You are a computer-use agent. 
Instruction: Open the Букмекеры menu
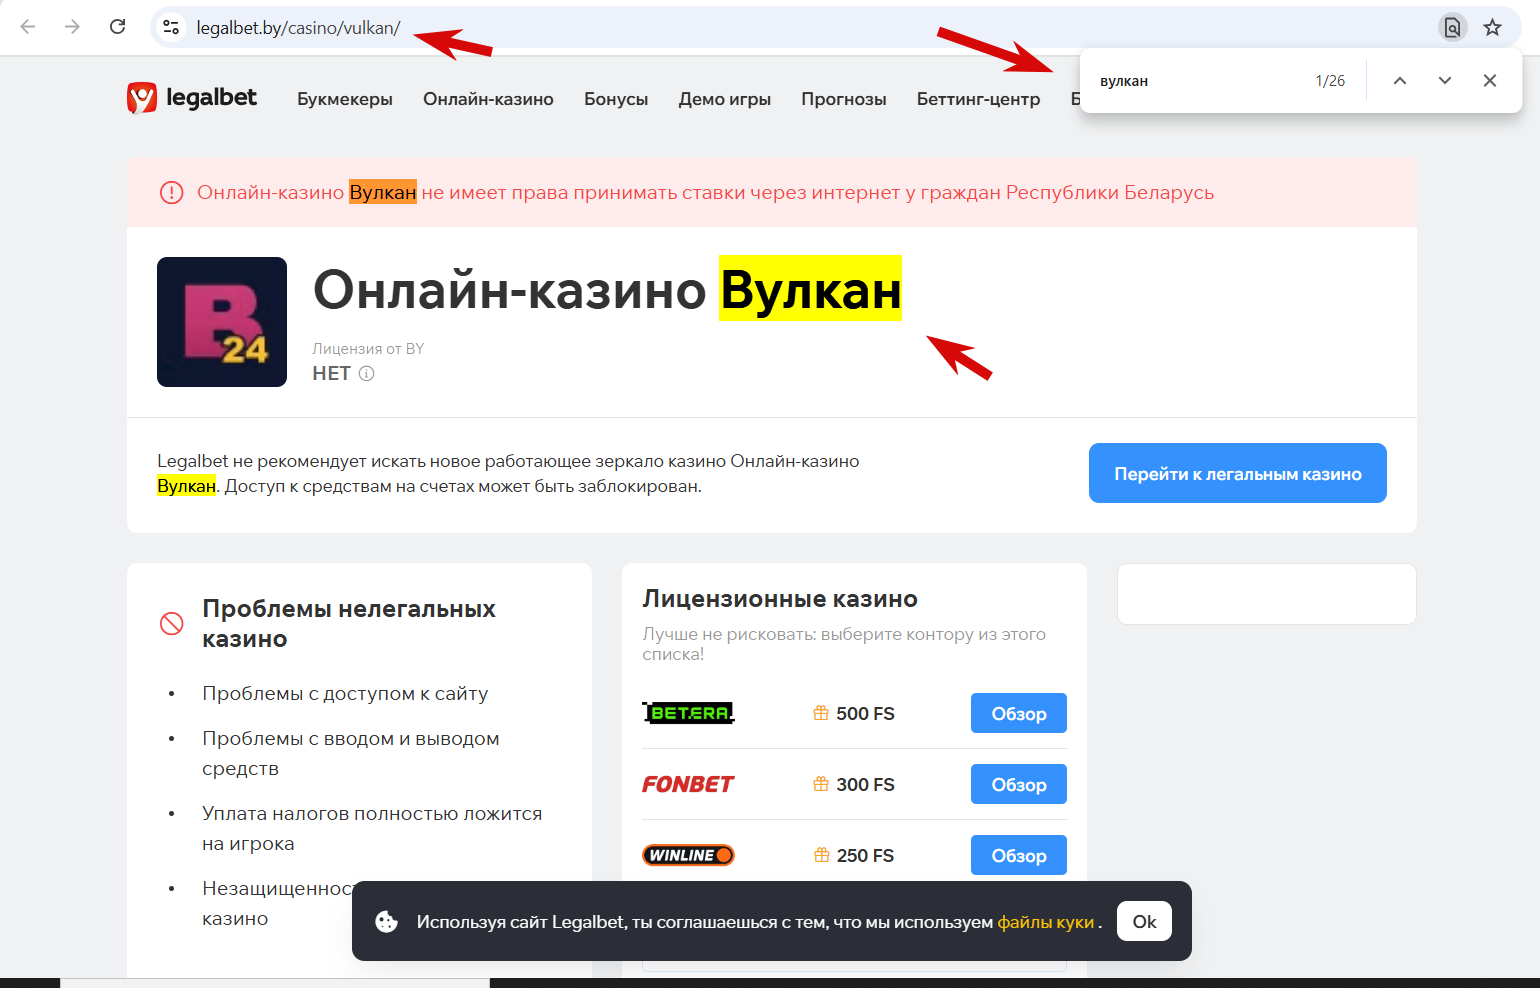(345, 99)
